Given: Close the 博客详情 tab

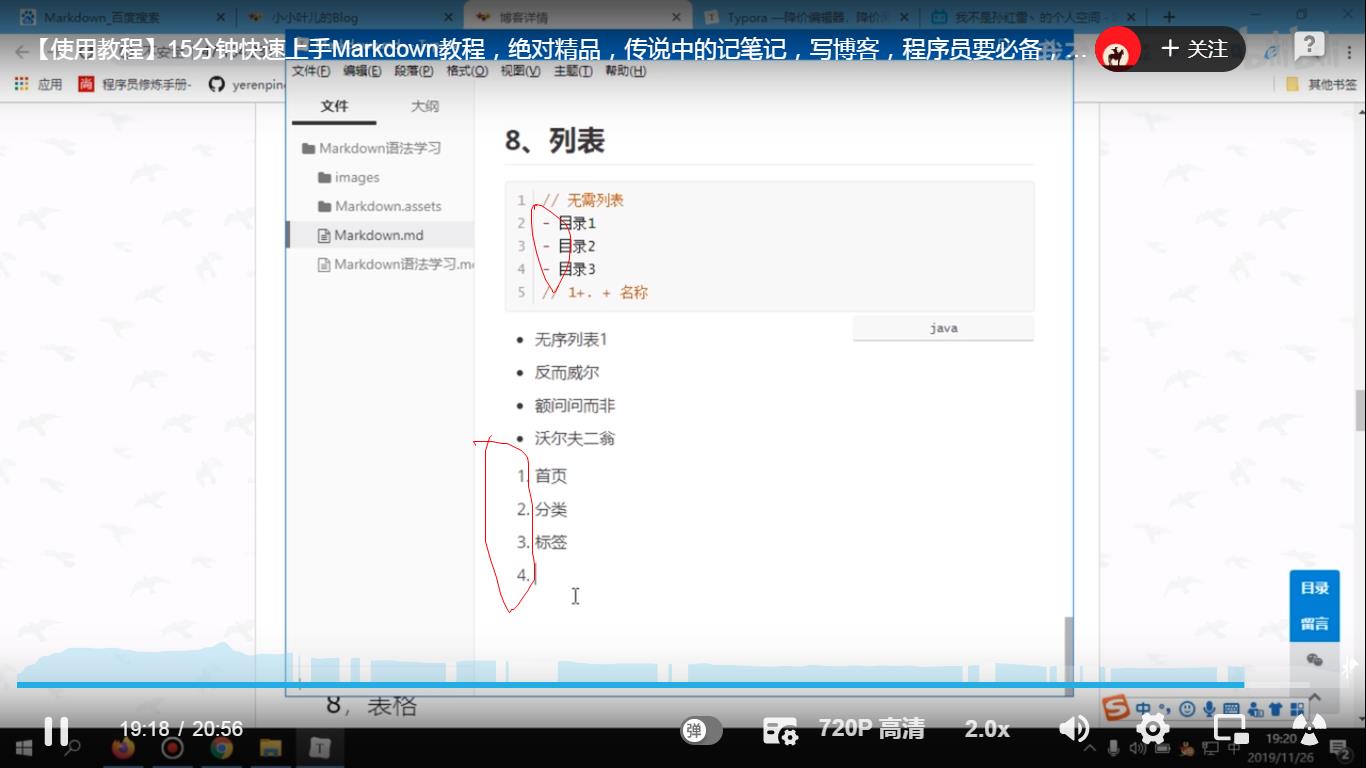Looking at the screenshot, I should pyautogui.click(x=677, y=17).
